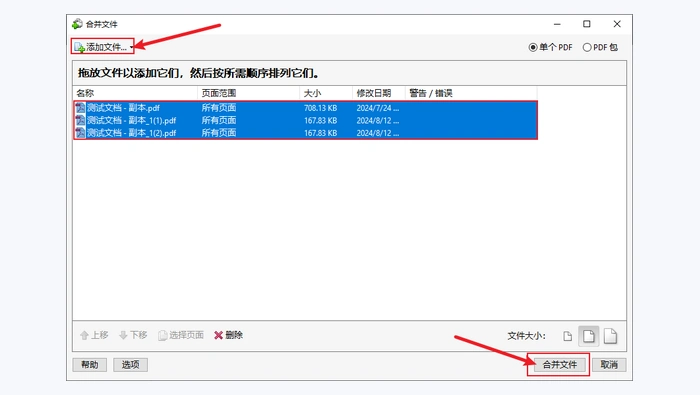Choose the largest file size icon
The width and height of the screenshot is (700, 395).
610,336
